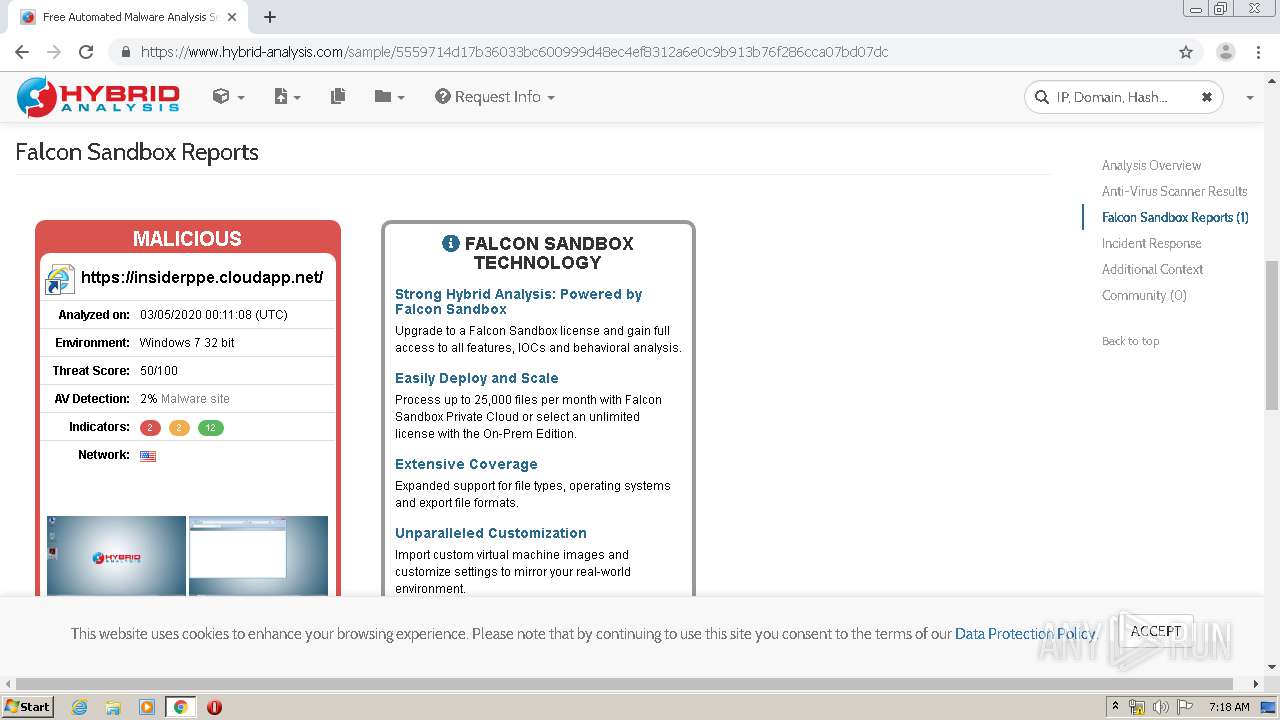Screen dimensions: 1280x720
Task: Bookmark this page with the star icon
Action: 1186,52
